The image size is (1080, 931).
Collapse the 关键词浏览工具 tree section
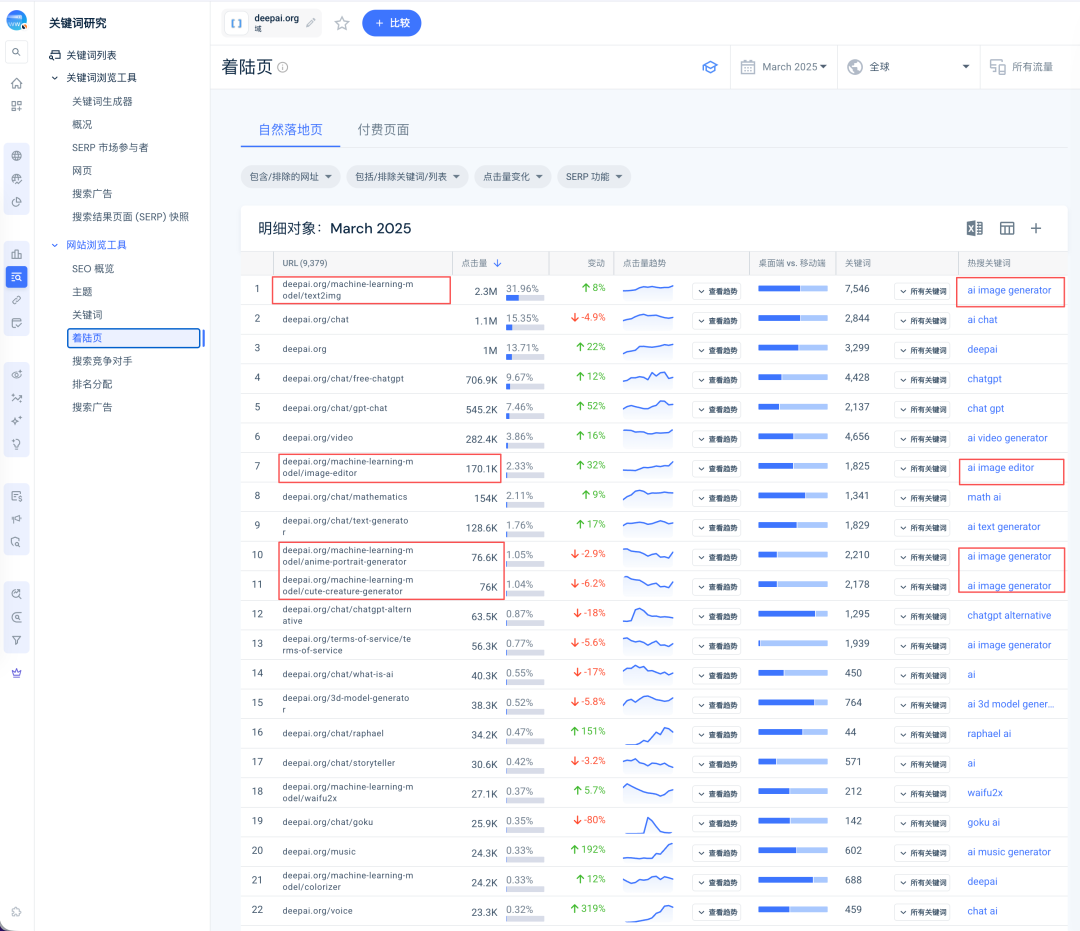54,78
